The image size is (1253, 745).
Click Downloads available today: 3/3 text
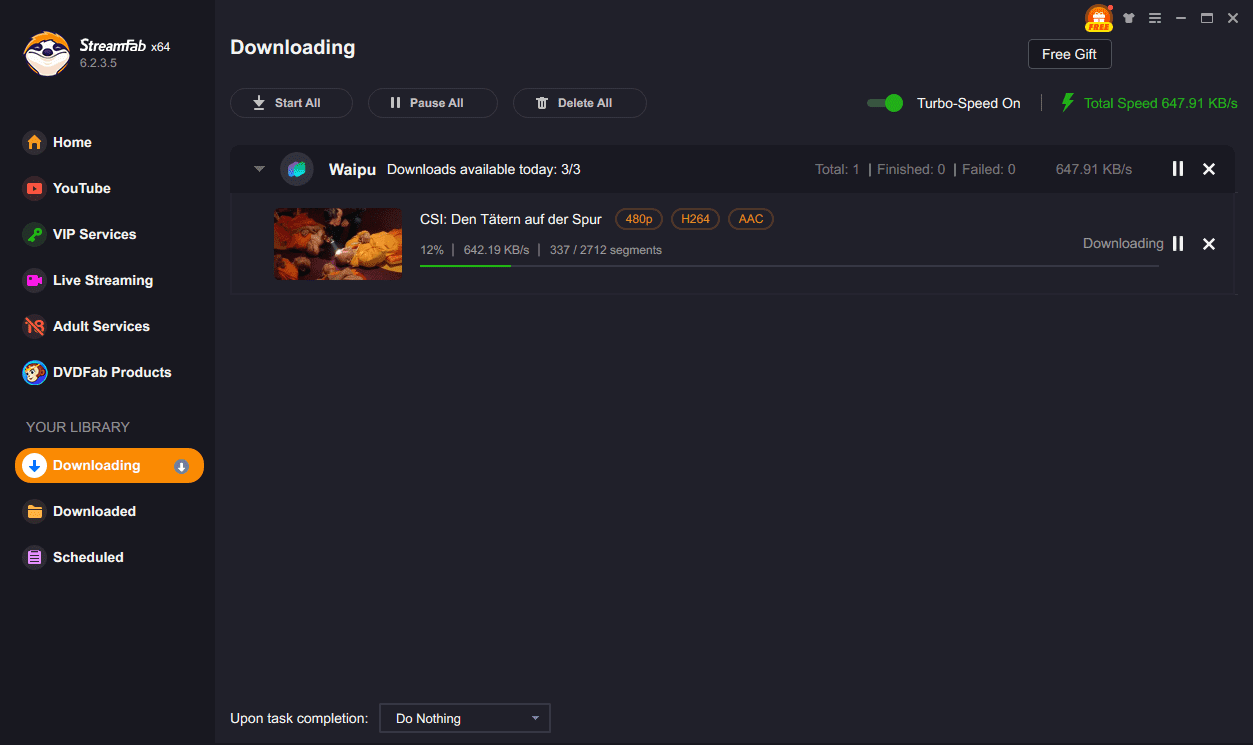484,169
